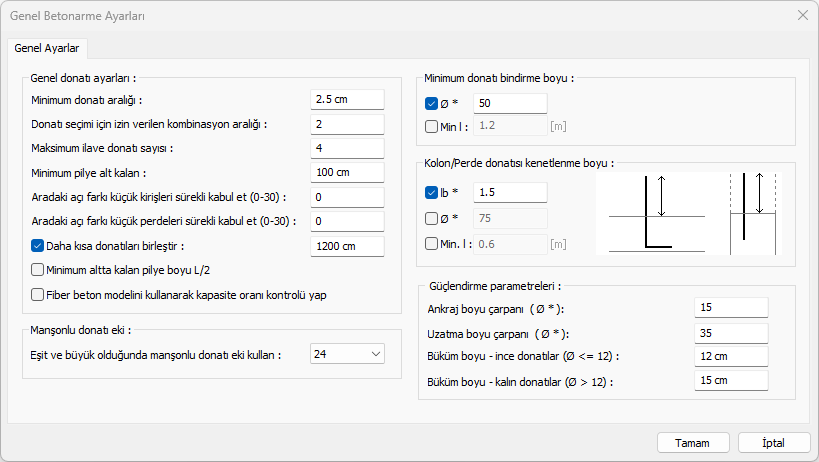This screenshot has width=819, height=462.
Task: Click the İptal button
Action: (x=773, y=443)
